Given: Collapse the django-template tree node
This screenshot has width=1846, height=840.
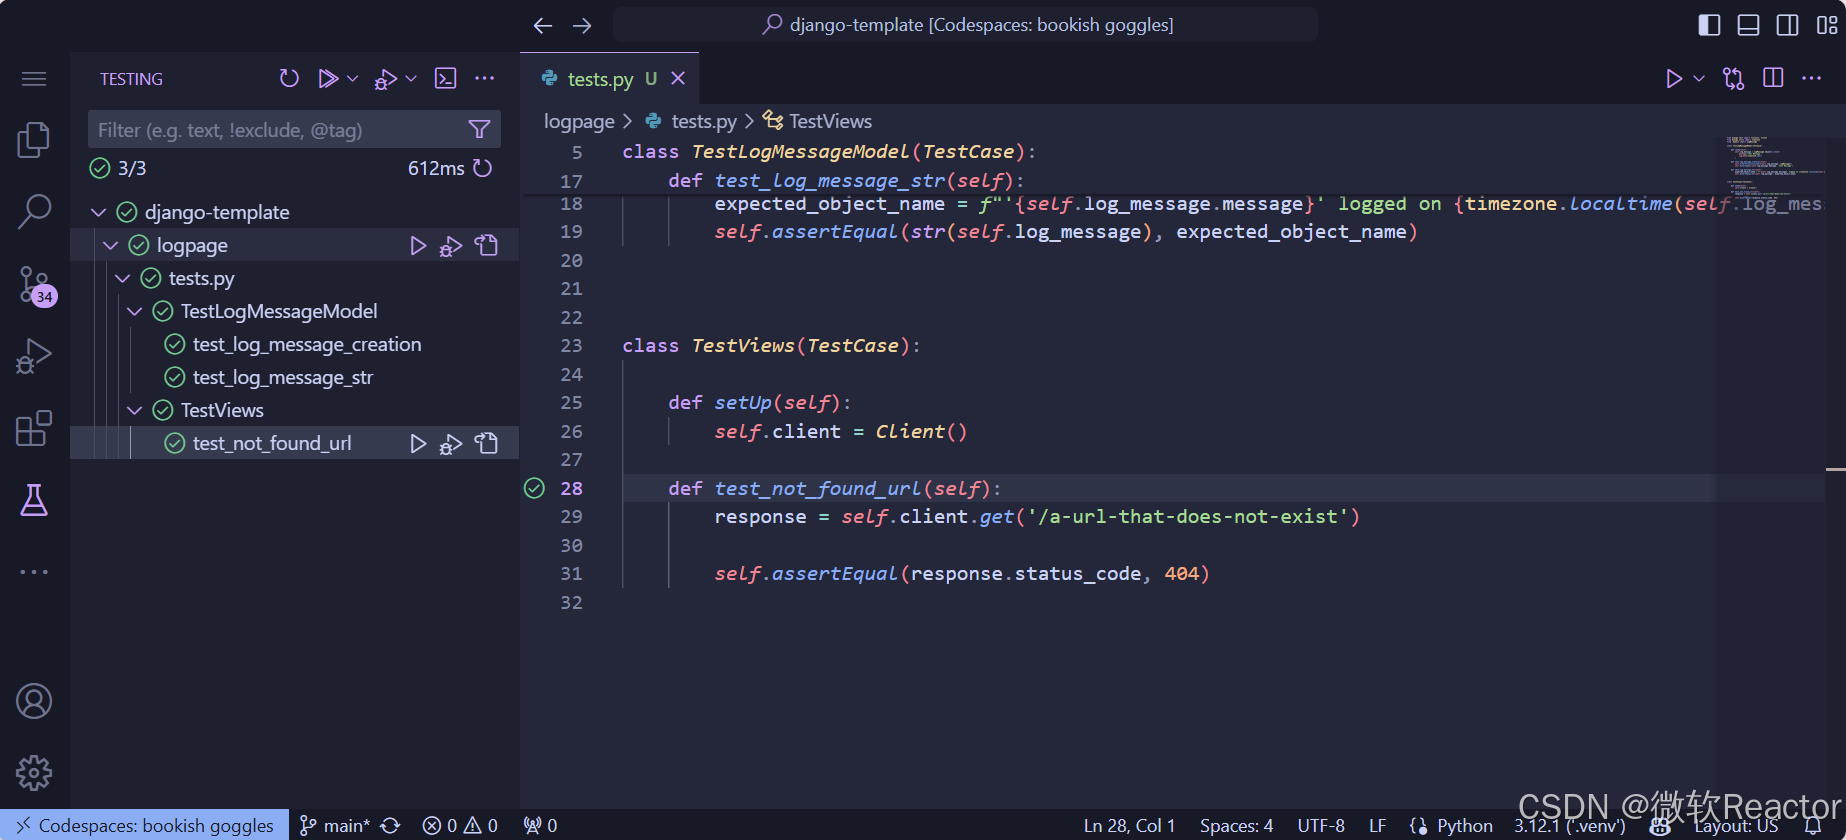Looking at the screenshot, I should (98, 212).
